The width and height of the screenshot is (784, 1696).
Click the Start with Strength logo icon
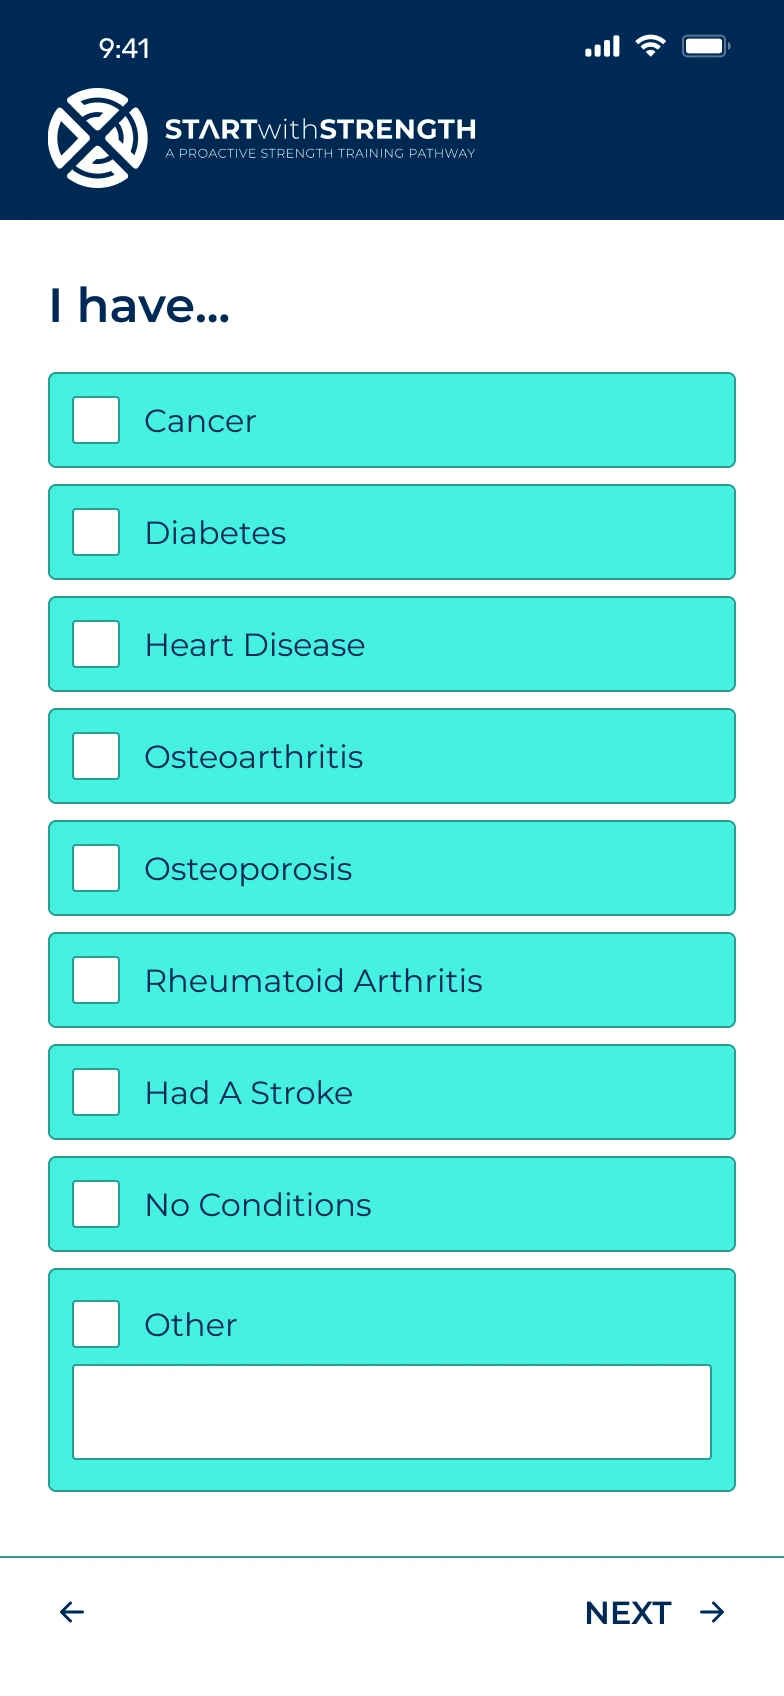tap(98, 138)
